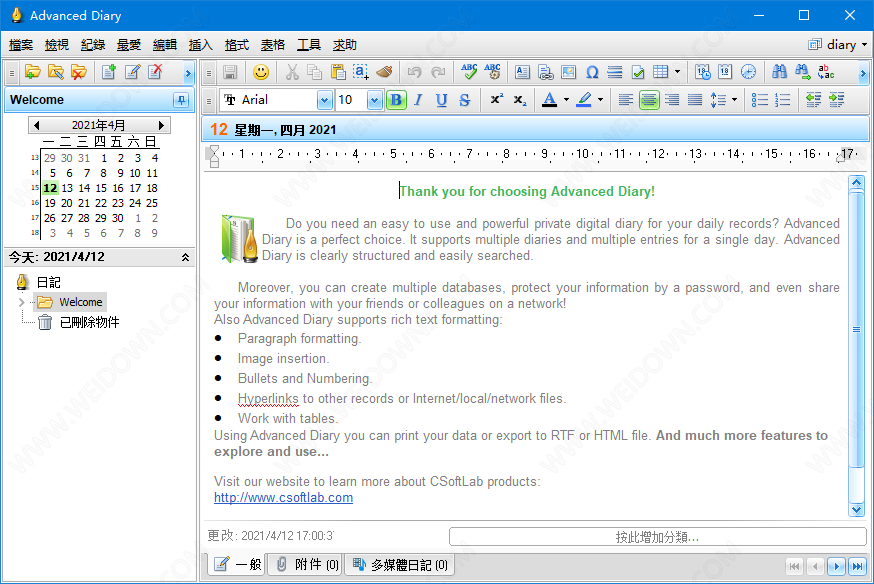Open the http://www.csoftlab.com link

pyautogui.click(x=283, y=498)
